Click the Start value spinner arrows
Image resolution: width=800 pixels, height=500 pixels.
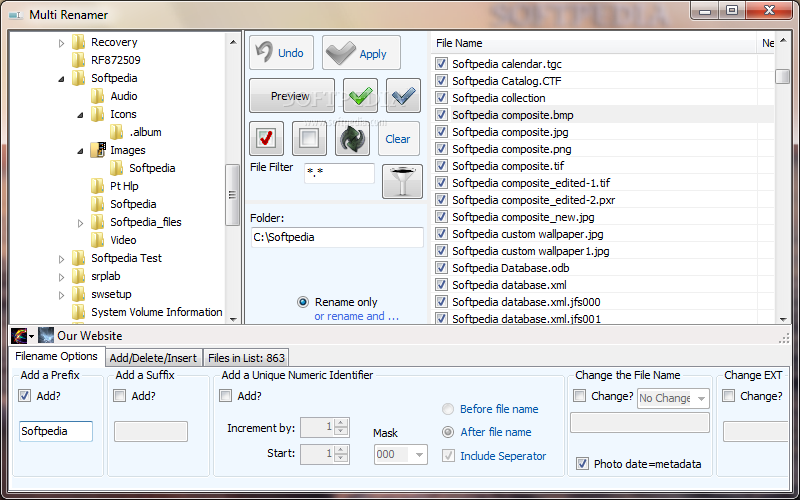tap(341, 454)
